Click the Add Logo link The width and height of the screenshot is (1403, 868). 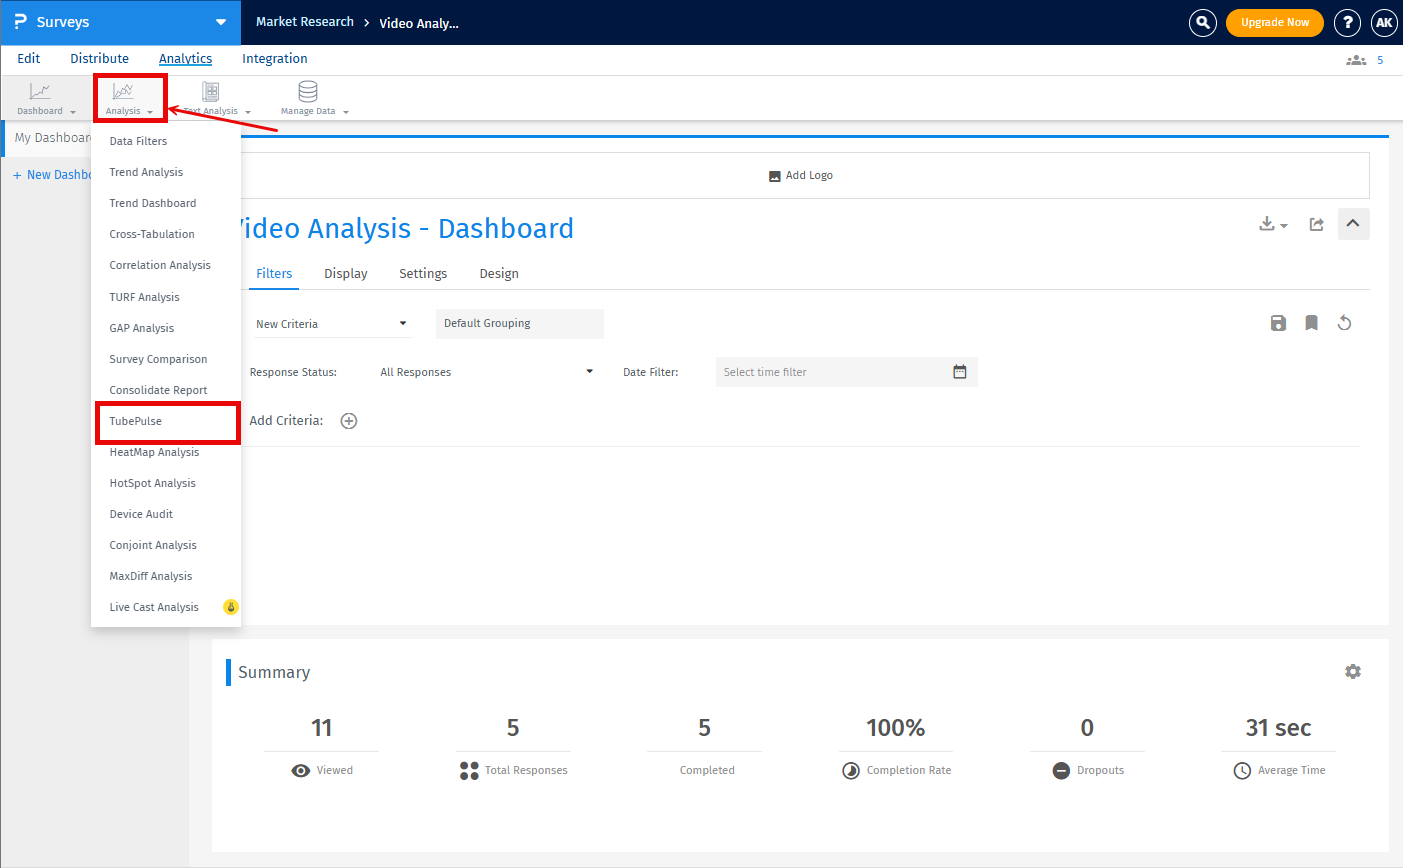(x=801, y=176)
